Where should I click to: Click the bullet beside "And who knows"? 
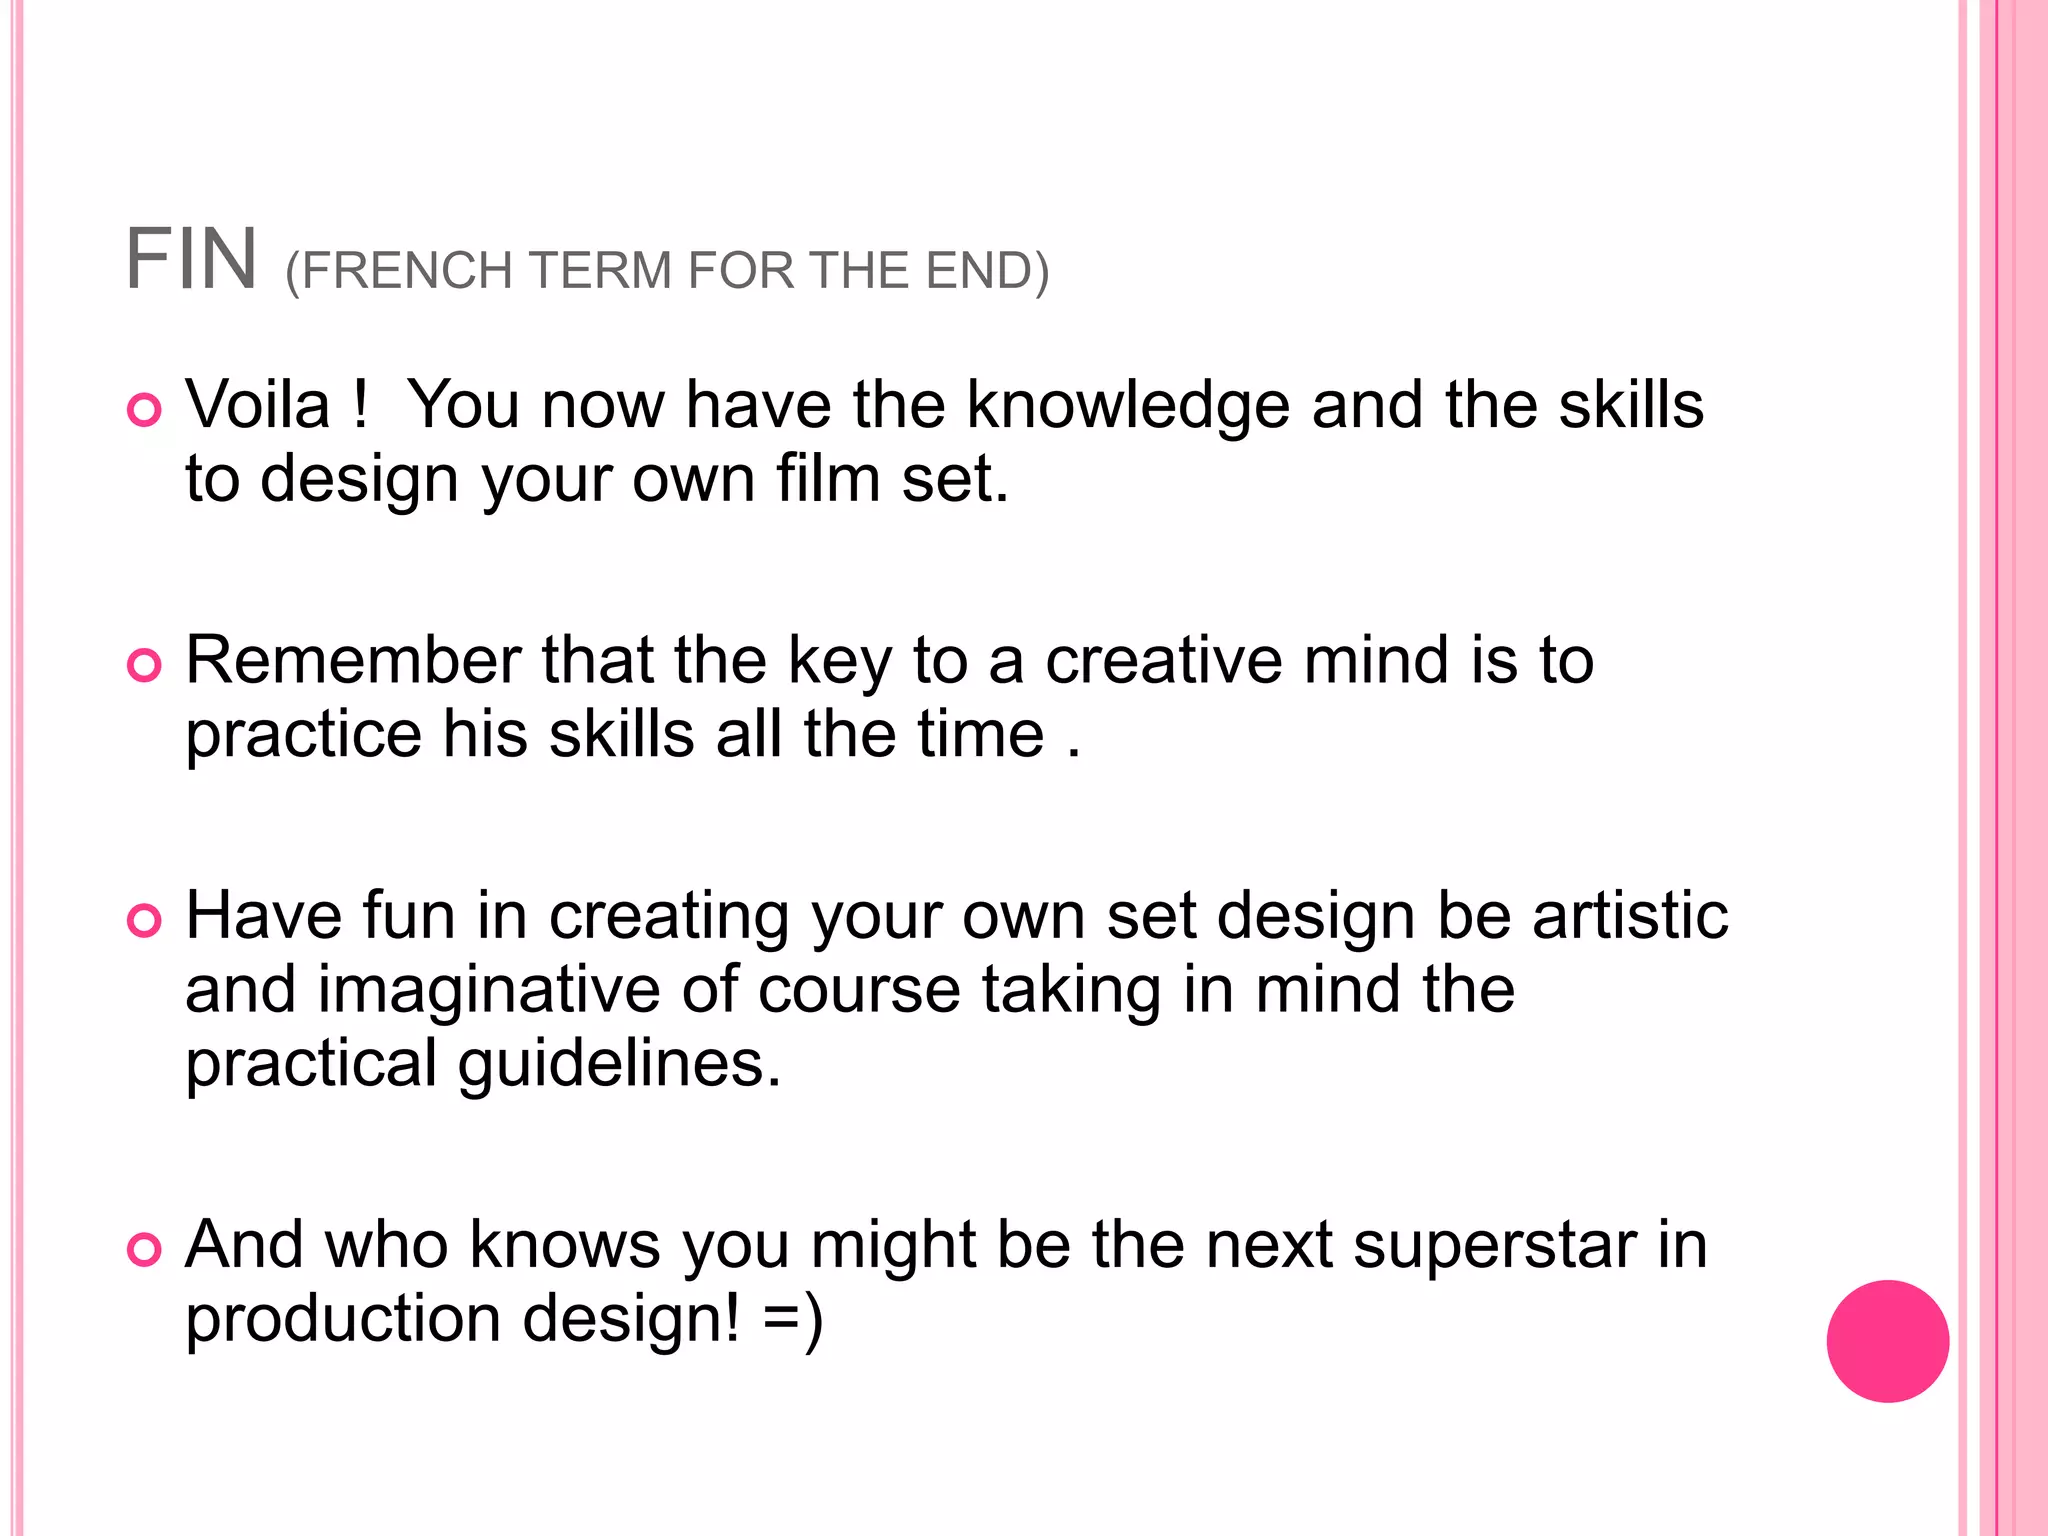tap(144, 1249)
